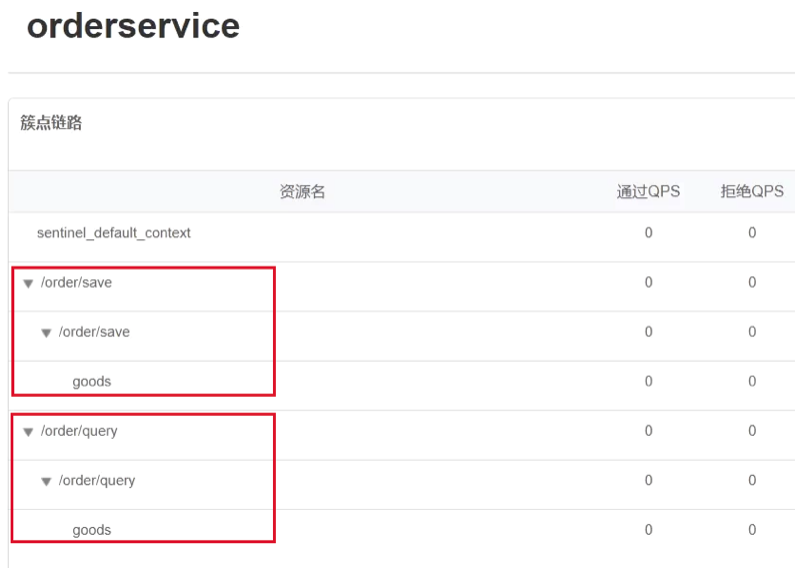Select the top-level /order/query resource name
Viewport: 795px width, 578px height.
pyautogui.click(x=79, y=431)
